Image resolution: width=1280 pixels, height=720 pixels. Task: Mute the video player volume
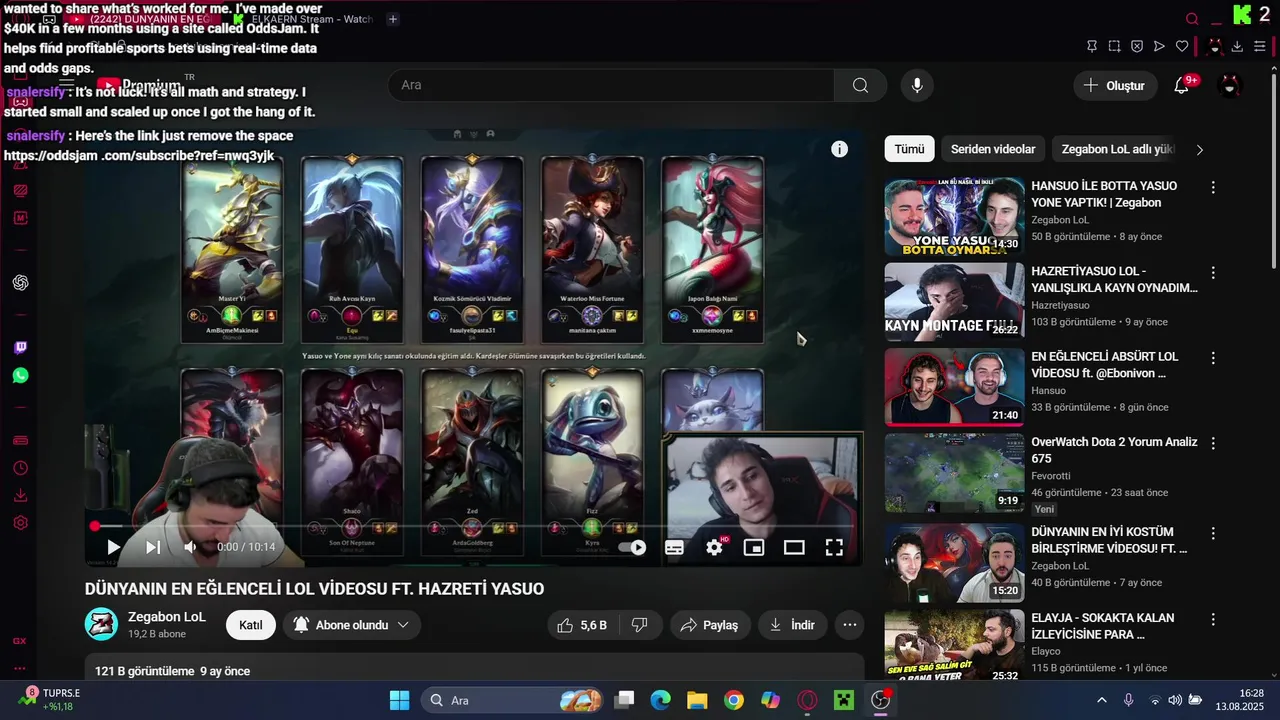[x=191, y=547]
